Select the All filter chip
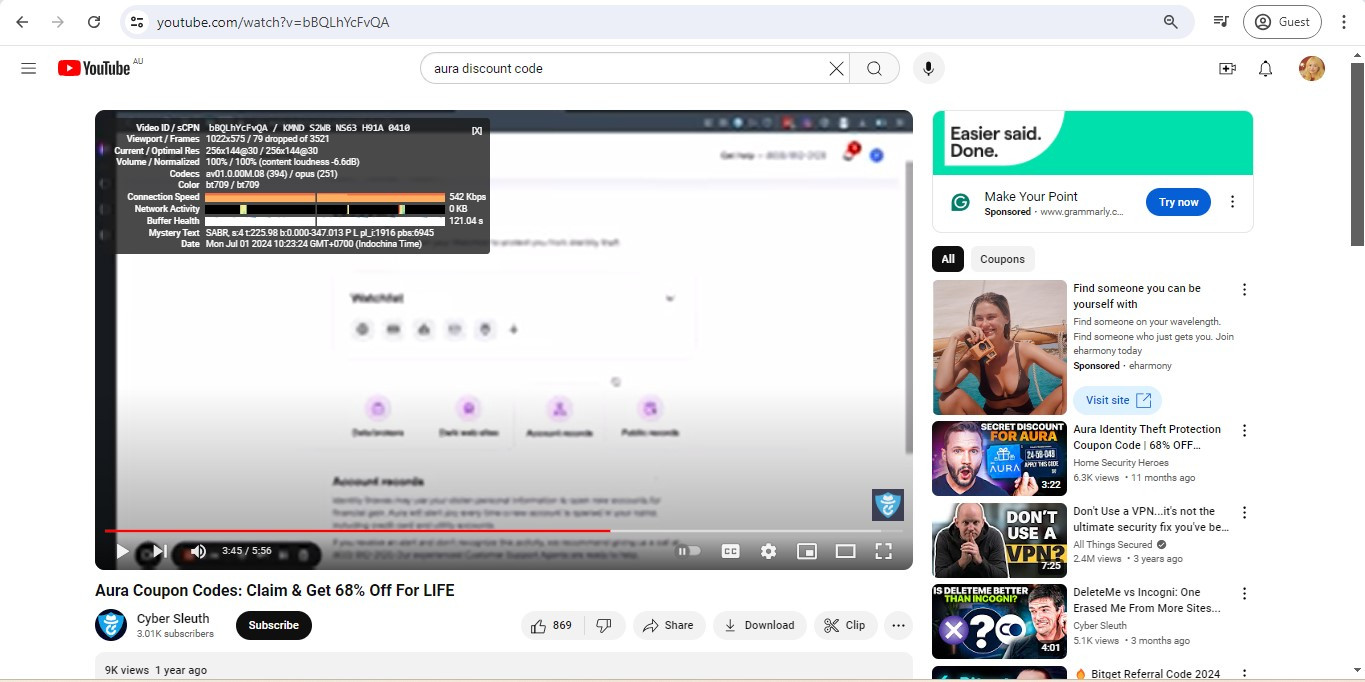 (x=948, y=259)
